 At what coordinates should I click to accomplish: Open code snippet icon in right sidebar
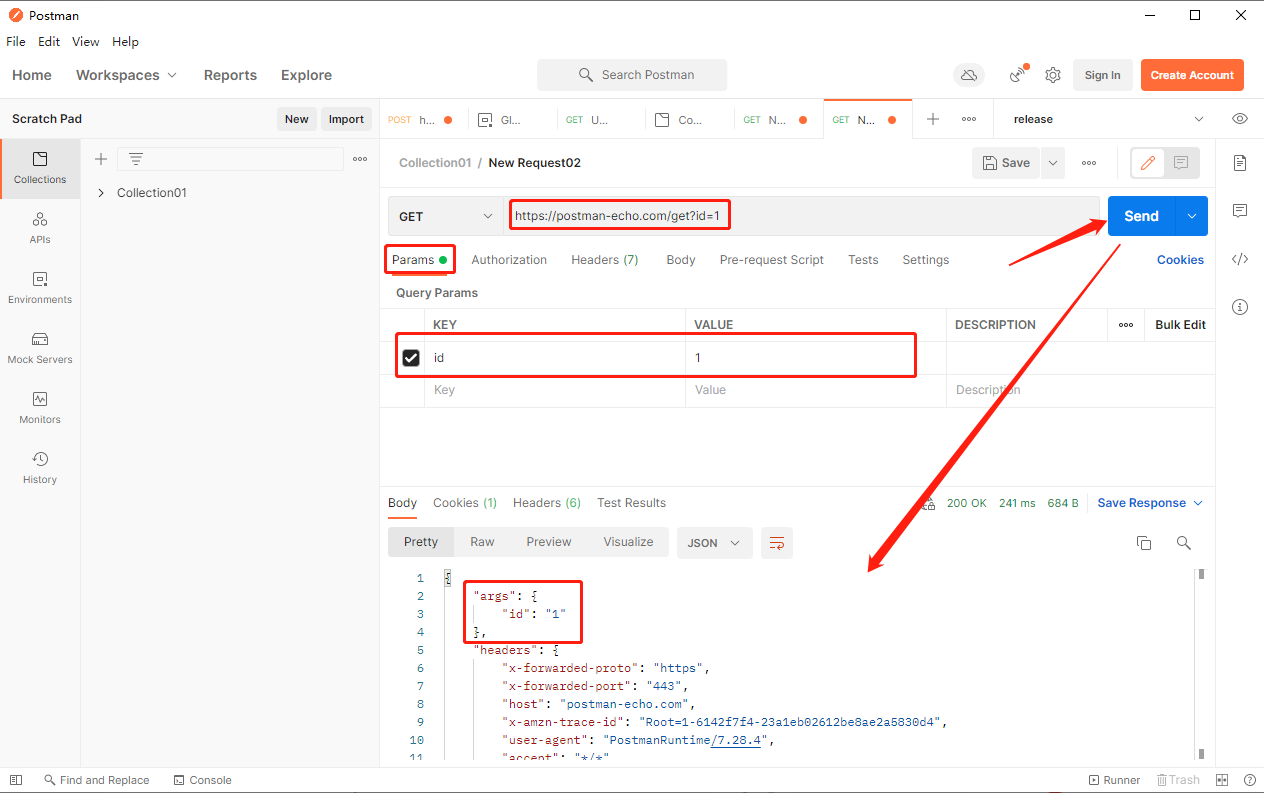click(x=1240, y=259)
